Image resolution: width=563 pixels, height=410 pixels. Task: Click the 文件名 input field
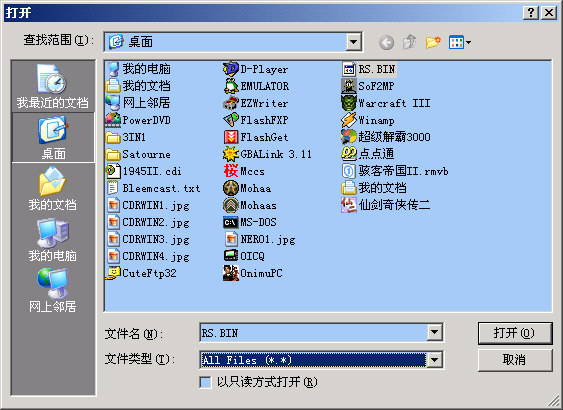(313, 333)
